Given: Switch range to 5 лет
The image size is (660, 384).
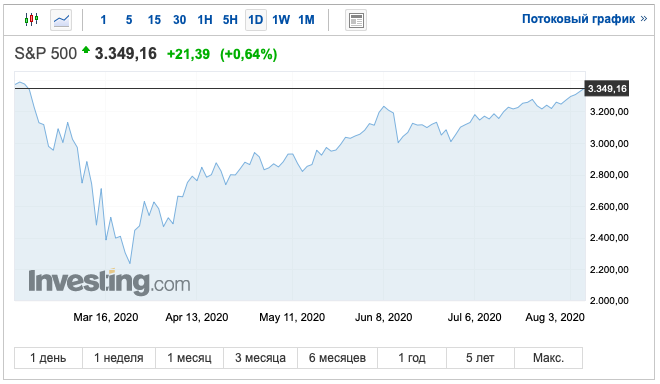Looking at the screenshot, I should click(x=480, y=358).
